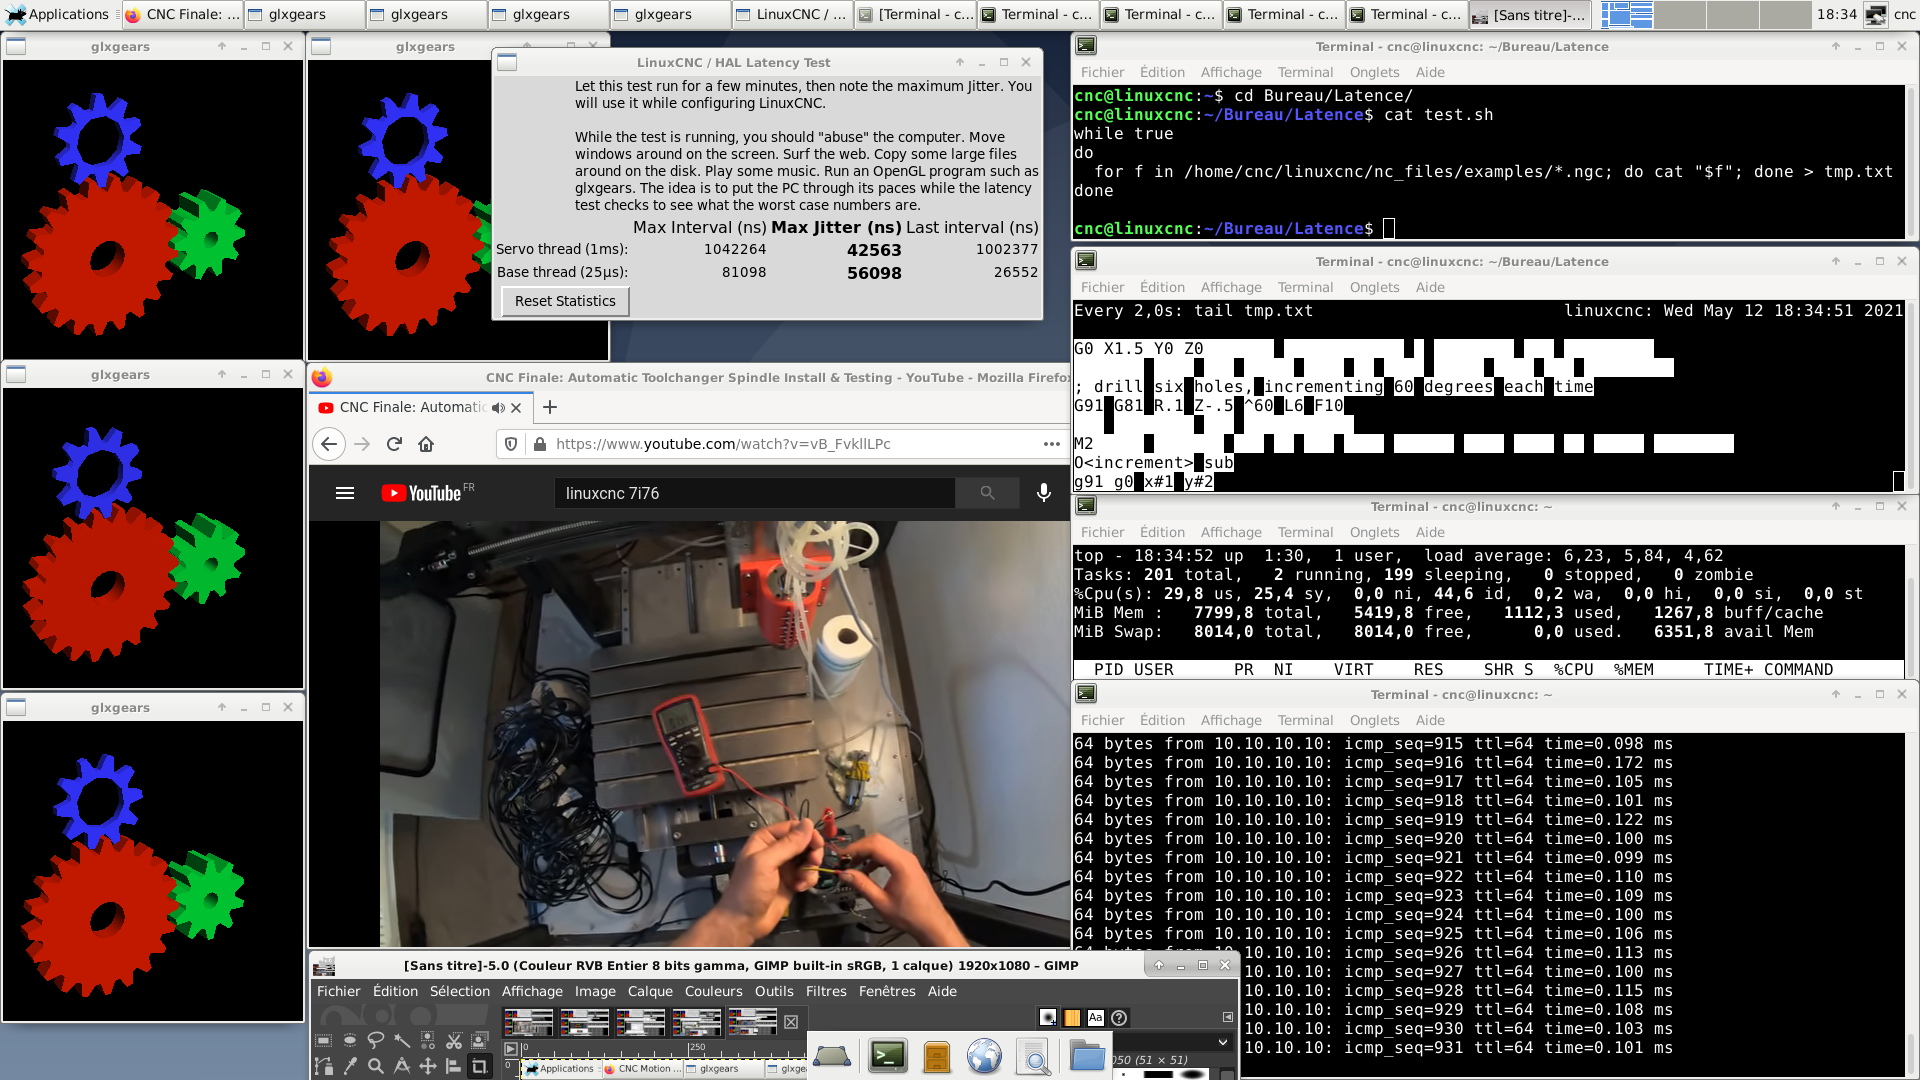
Task: Click the YouTube video player frame
Action: [725, 734]
